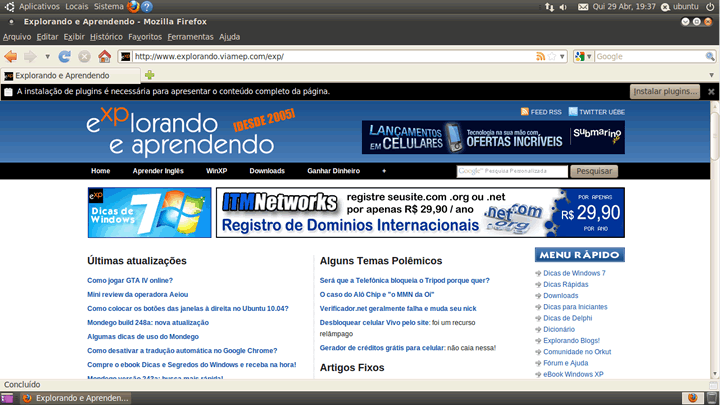Open the ubuntu user menu
The height and width of the screenshot is (405, 720).
(681, 6)
